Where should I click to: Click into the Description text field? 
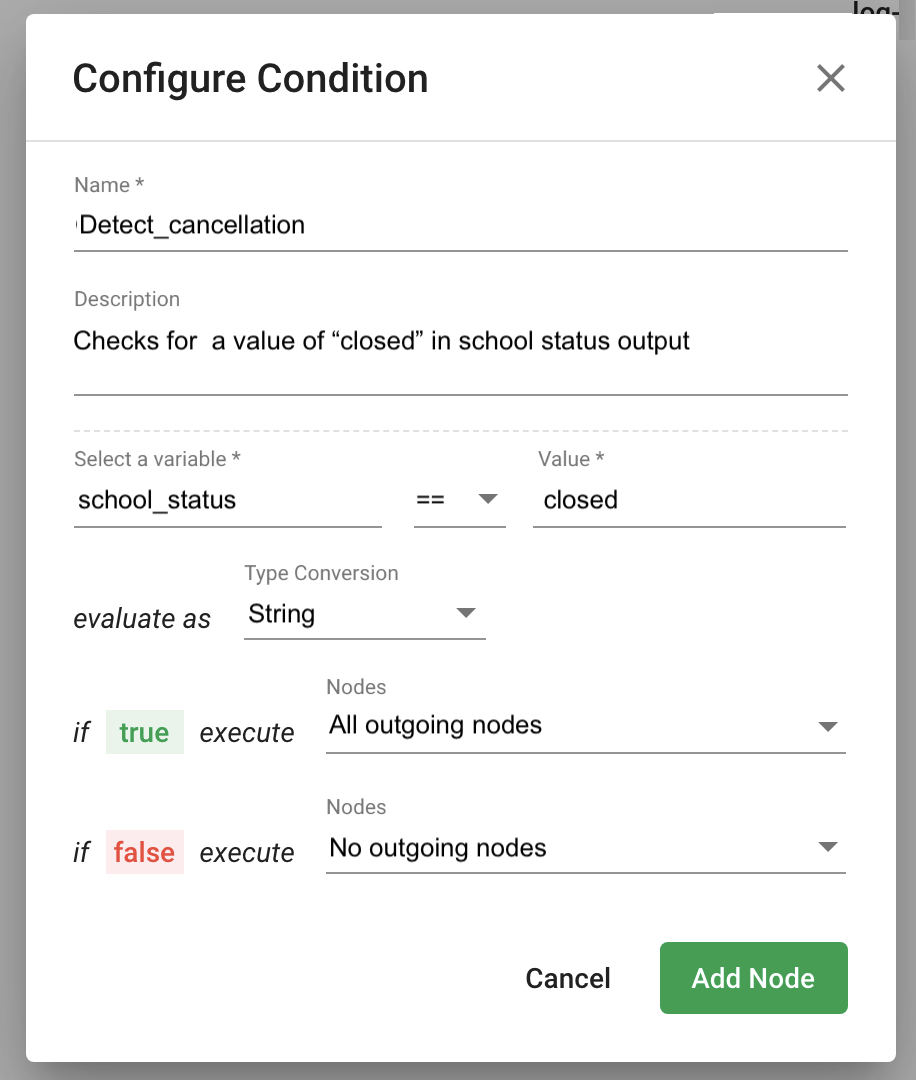(x=460, y=341)
